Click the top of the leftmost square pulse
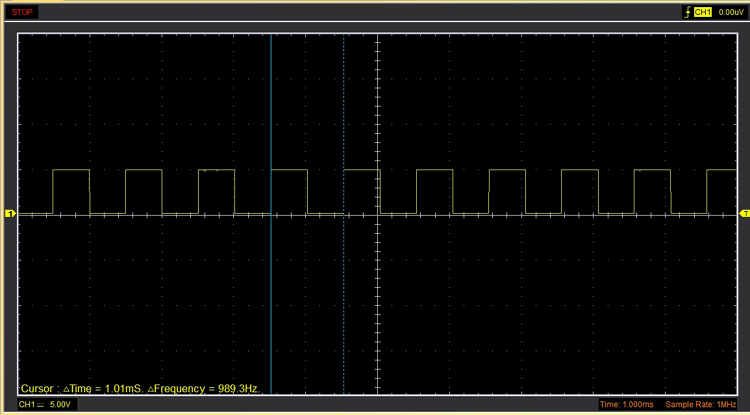This screenshot has width=750, height=415. [70, 170]
